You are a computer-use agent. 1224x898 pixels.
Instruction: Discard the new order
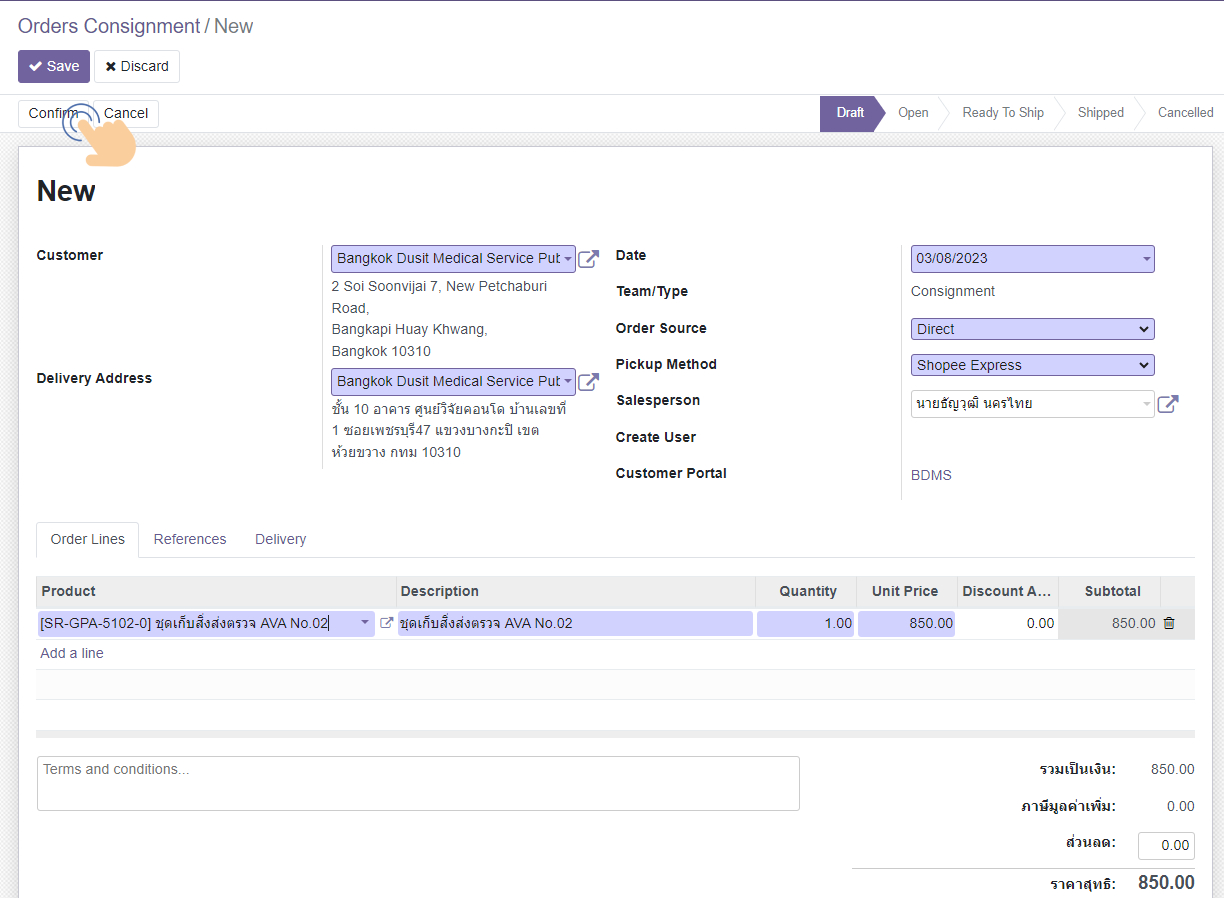(x=137, y=66)
